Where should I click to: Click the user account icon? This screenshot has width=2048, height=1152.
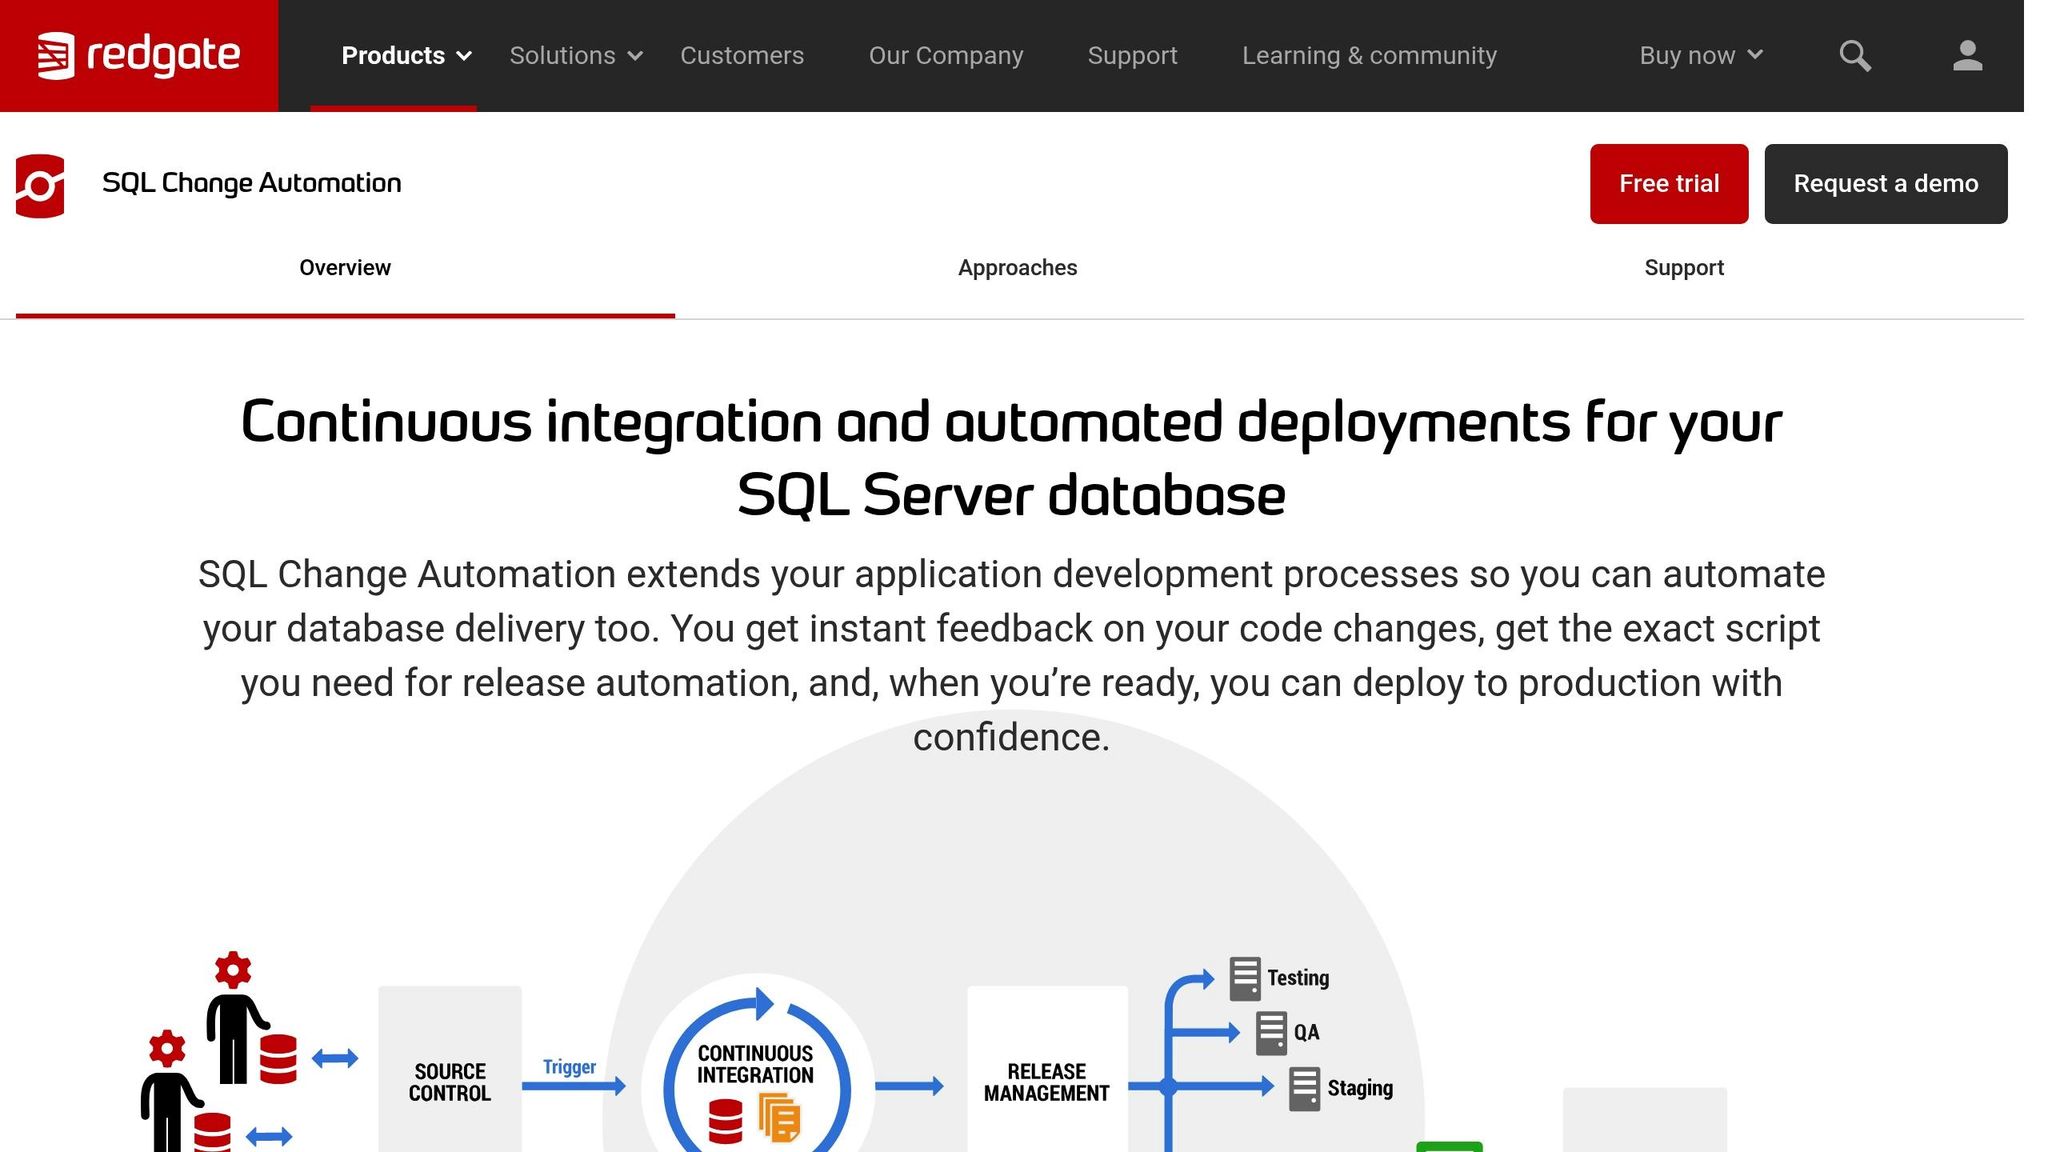[x=1966, y=57]
